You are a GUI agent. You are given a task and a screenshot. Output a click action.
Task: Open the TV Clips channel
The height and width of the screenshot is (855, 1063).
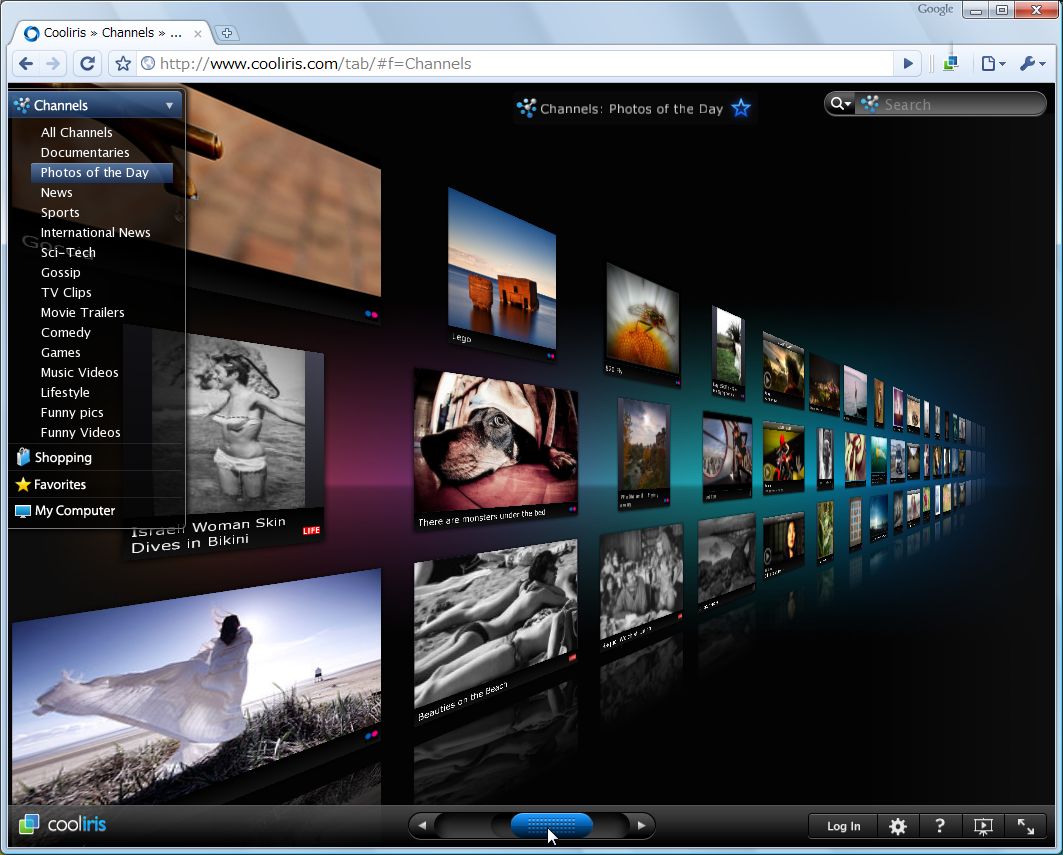[66, 292]
